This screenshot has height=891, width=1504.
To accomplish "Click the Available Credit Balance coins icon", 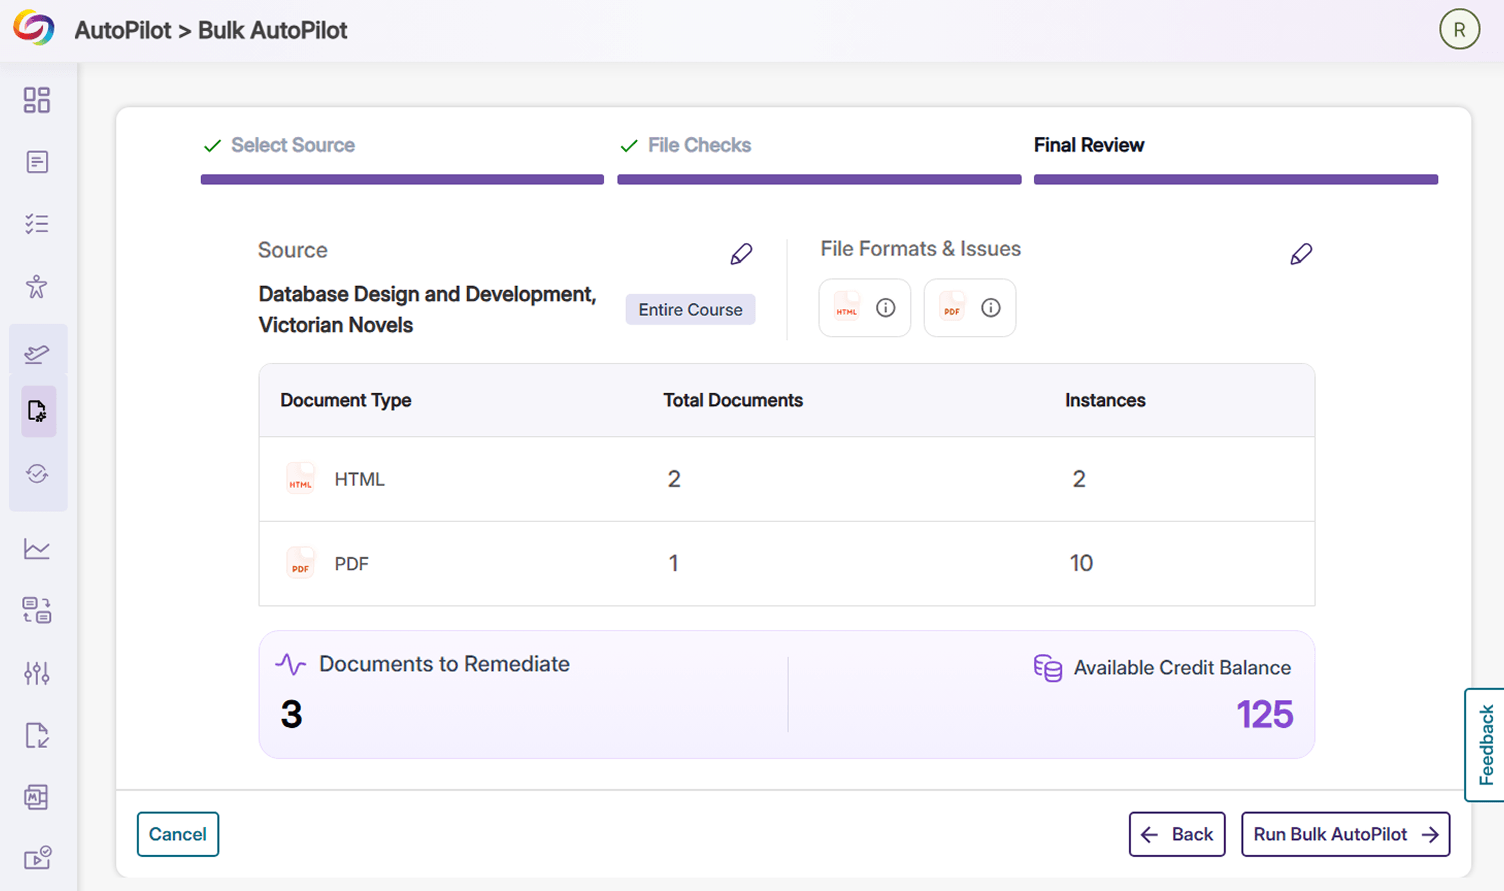I will coord(1048,668).
